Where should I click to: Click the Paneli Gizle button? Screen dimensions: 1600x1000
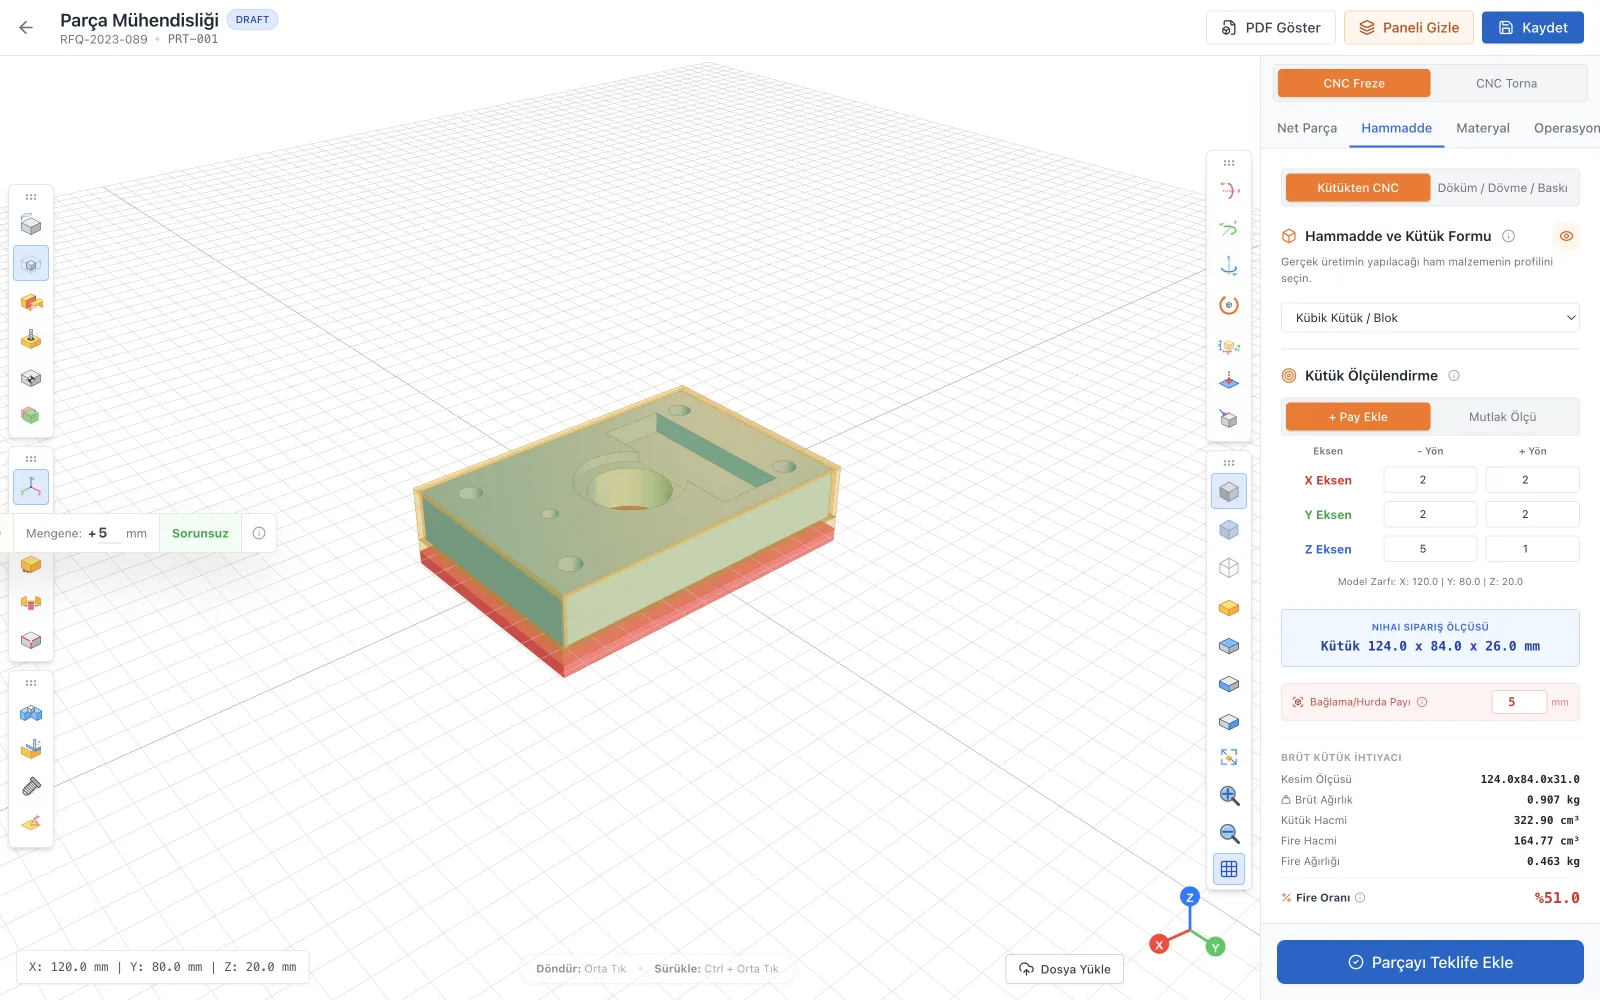[1409, 28]
